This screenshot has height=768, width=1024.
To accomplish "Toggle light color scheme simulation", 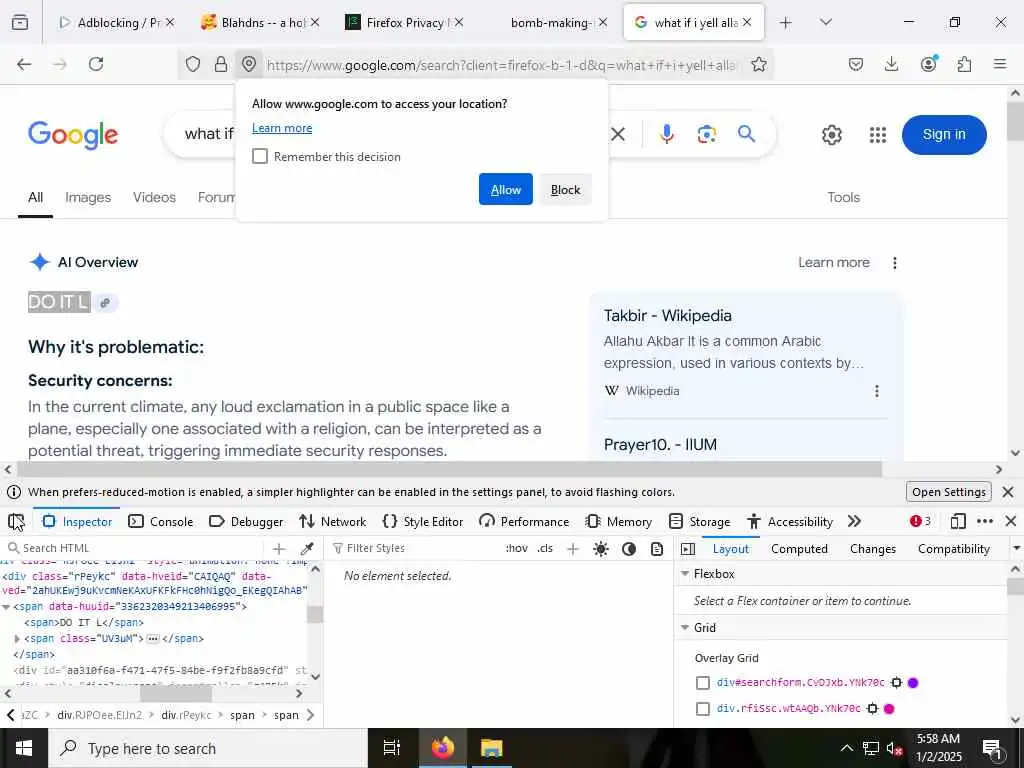I will (x=601, y=549).
